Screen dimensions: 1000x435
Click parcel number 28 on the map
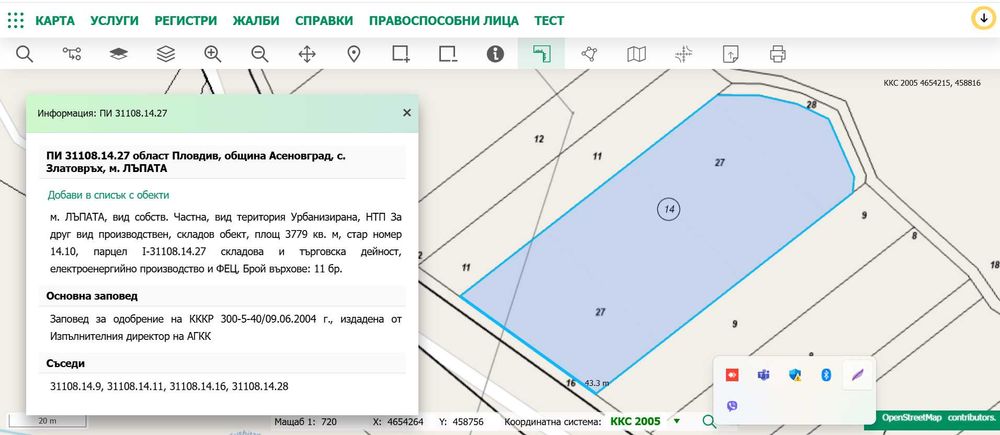[811, 105]
